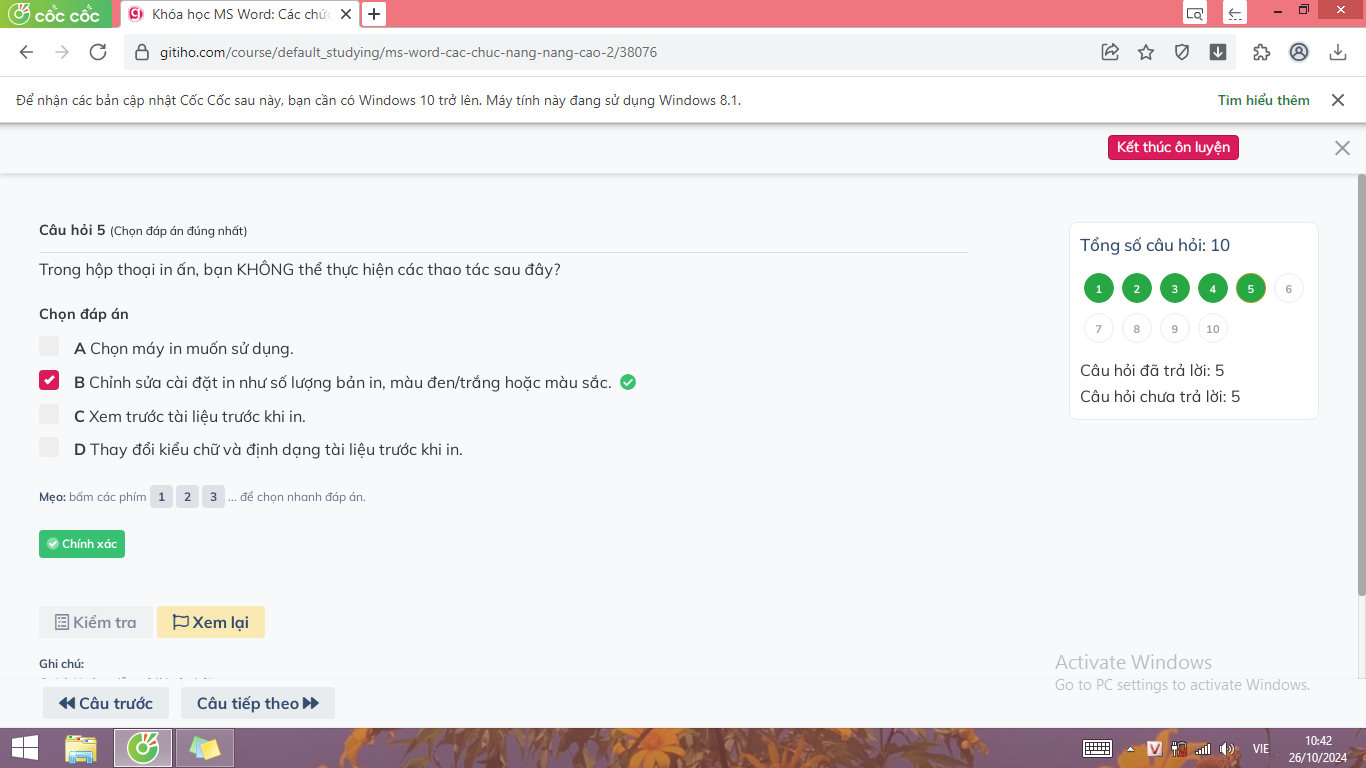1366x768 pixels.
Task: Go to question 10 in the question list
Action: pyautogui.click(x=1213, y=328)
